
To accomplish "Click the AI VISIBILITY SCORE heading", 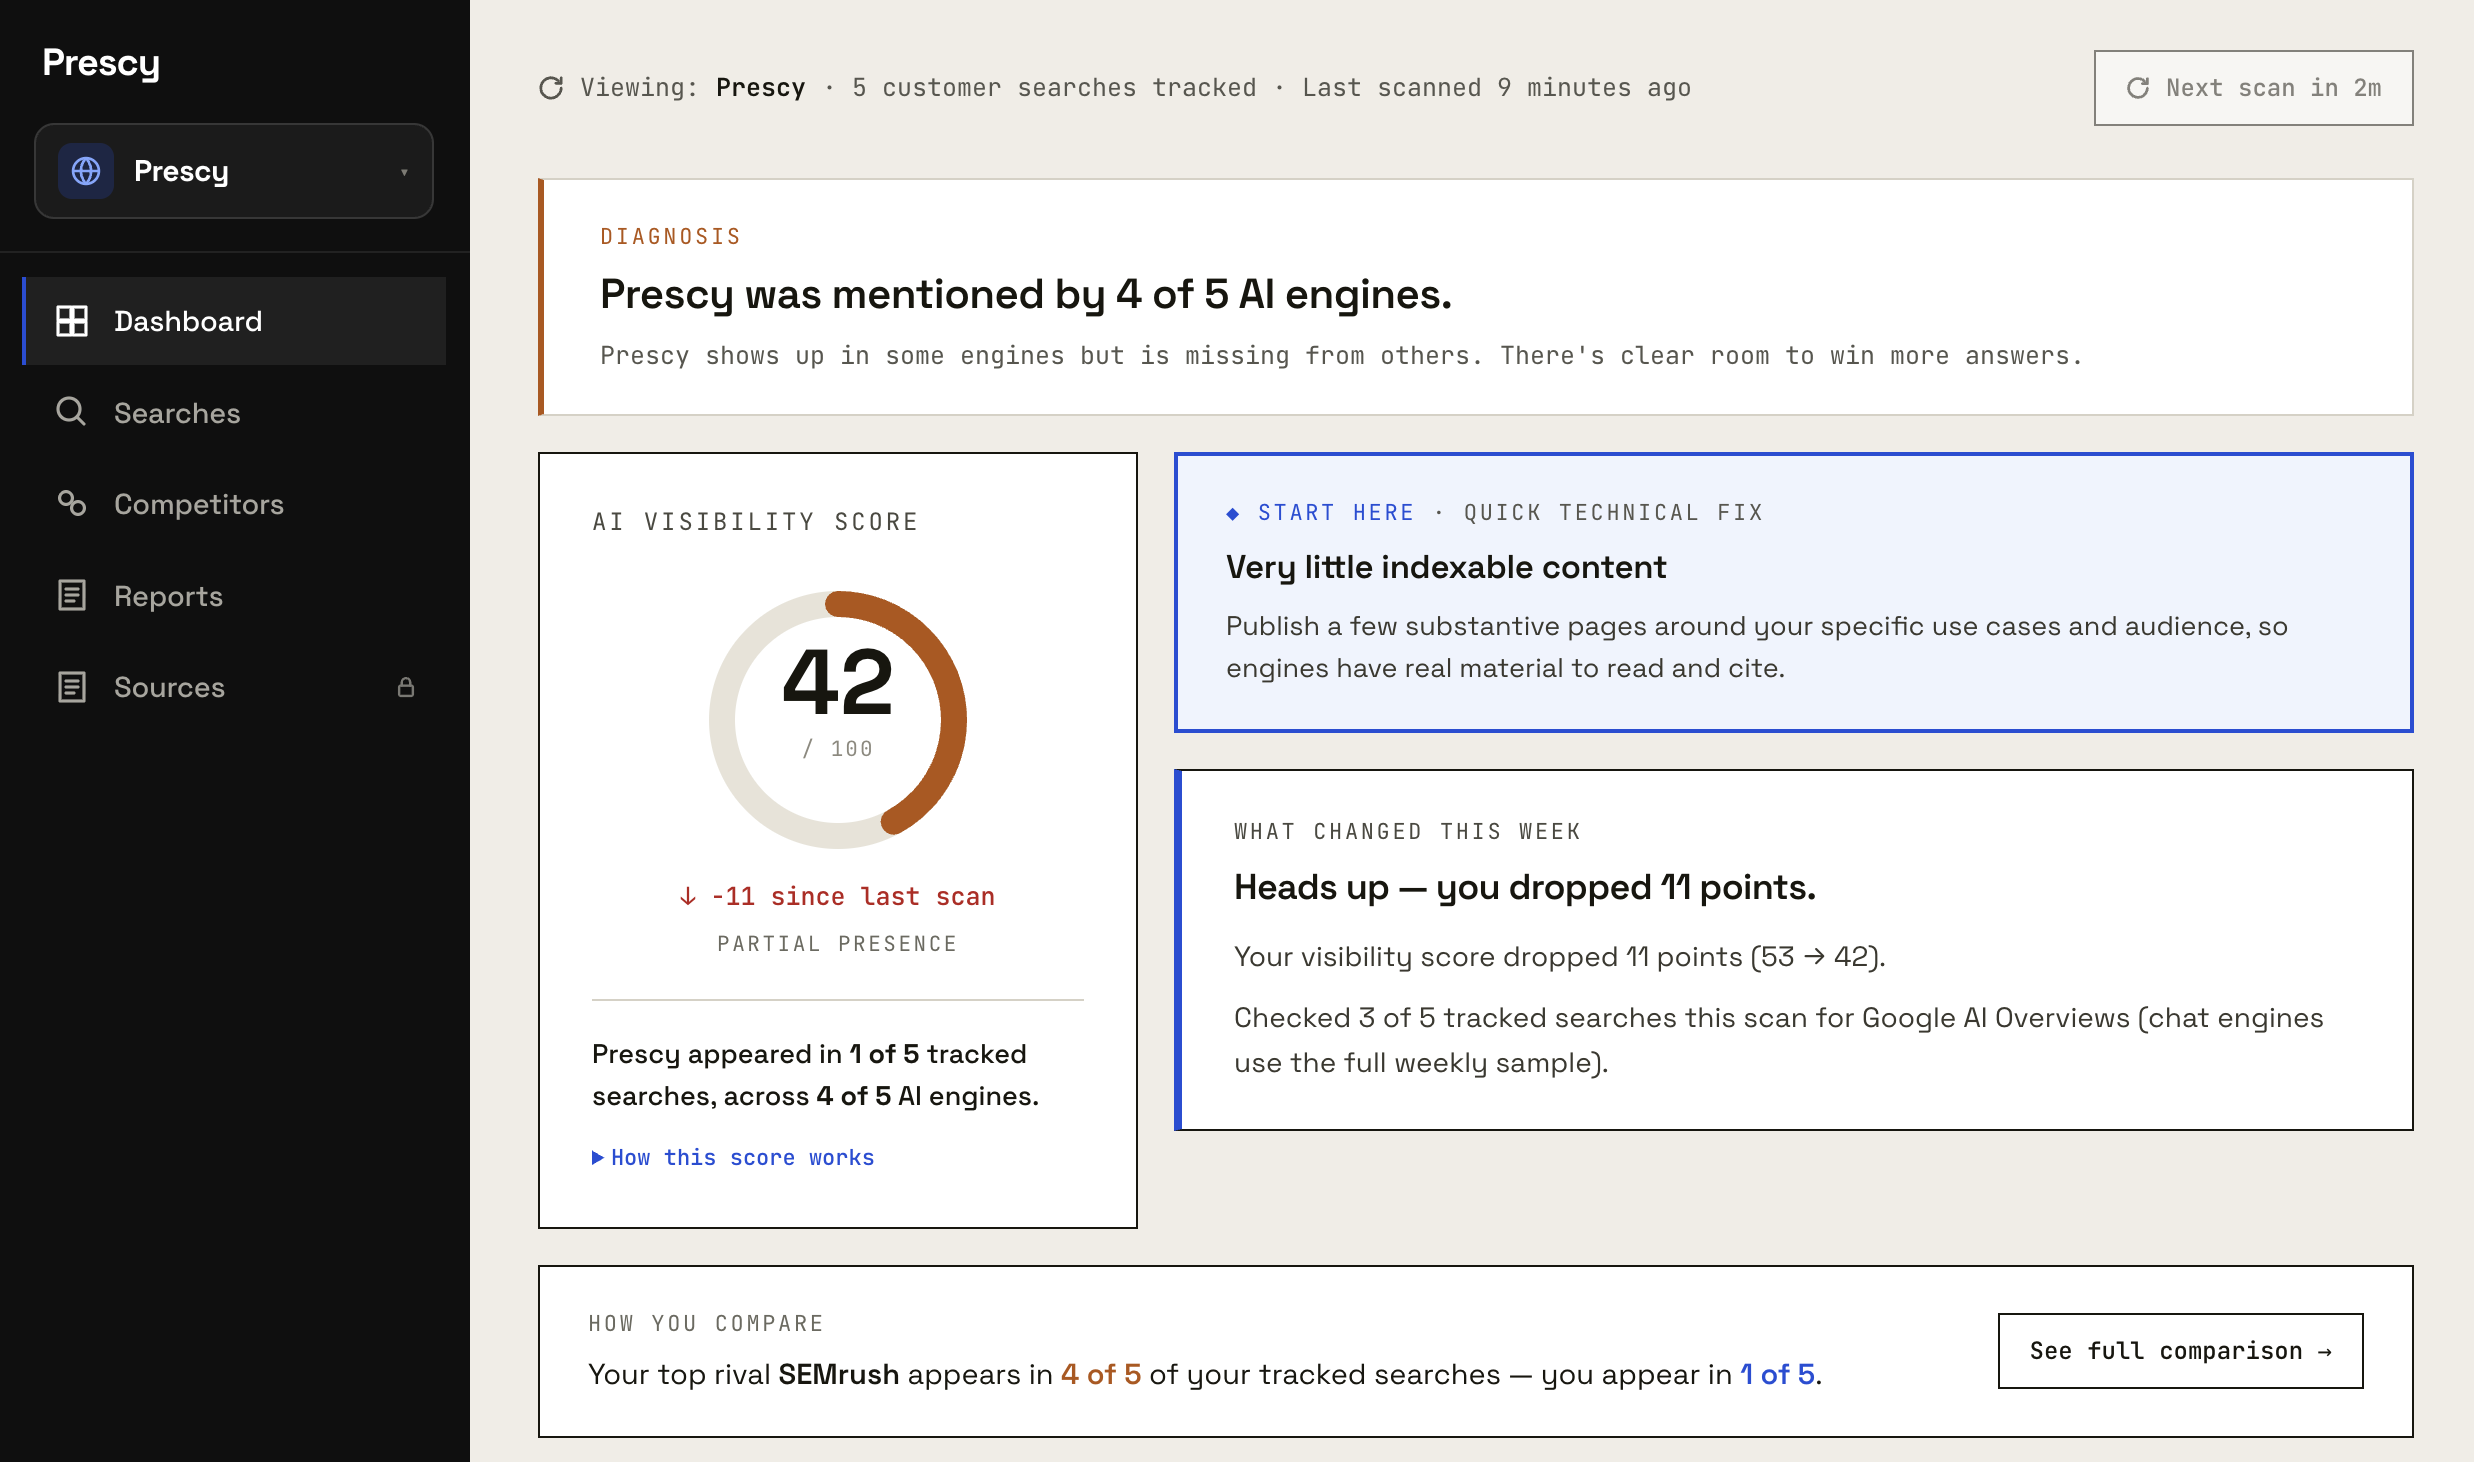I will pyautogui.click(x=755, y=522).
